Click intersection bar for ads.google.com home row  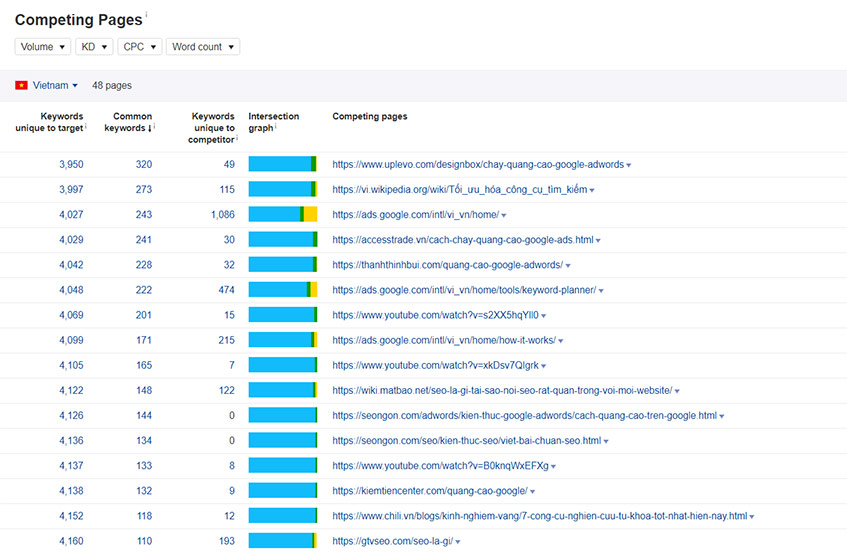point(283,214)
